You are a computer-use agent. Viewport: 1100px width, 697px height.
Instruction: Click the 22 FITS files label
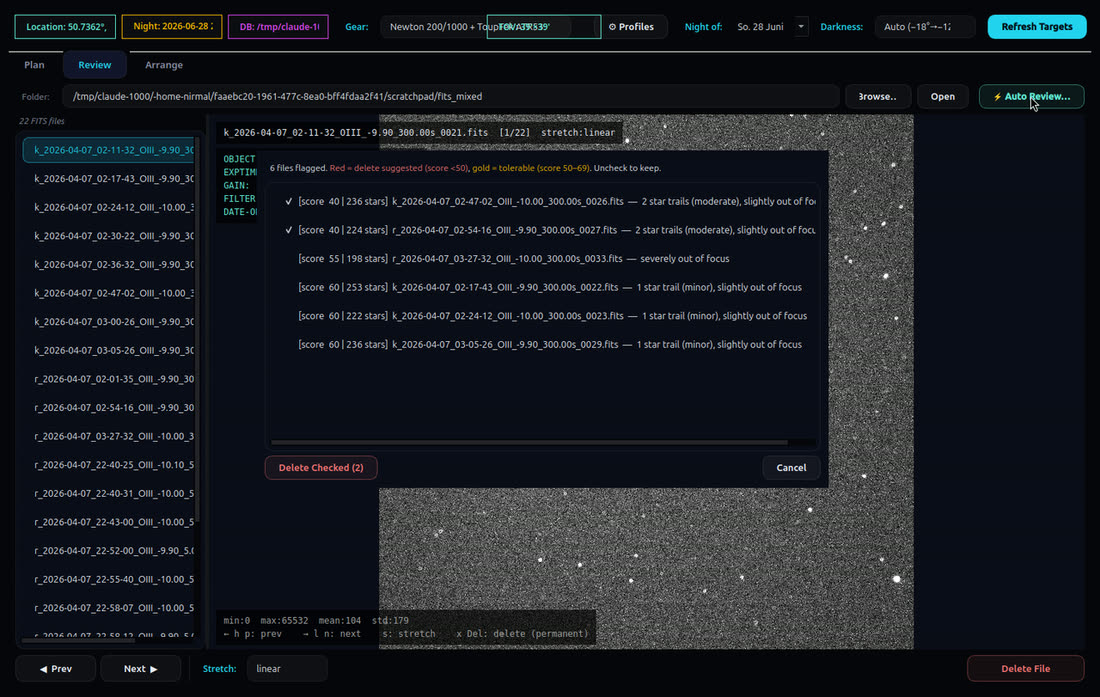(42, 121)
